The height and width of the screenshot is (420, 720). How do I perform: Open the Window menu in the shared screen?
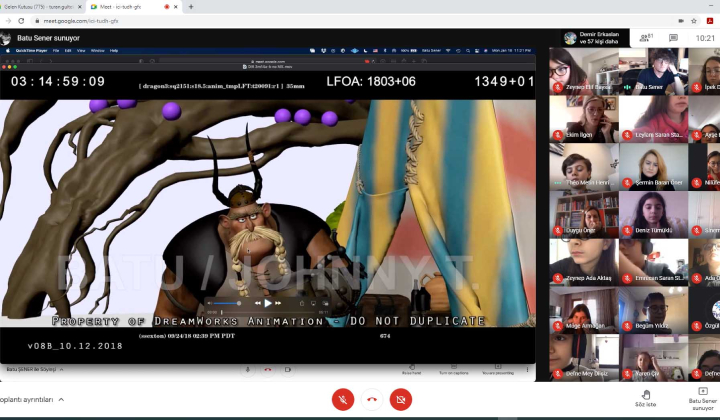[x=97, y=50]
